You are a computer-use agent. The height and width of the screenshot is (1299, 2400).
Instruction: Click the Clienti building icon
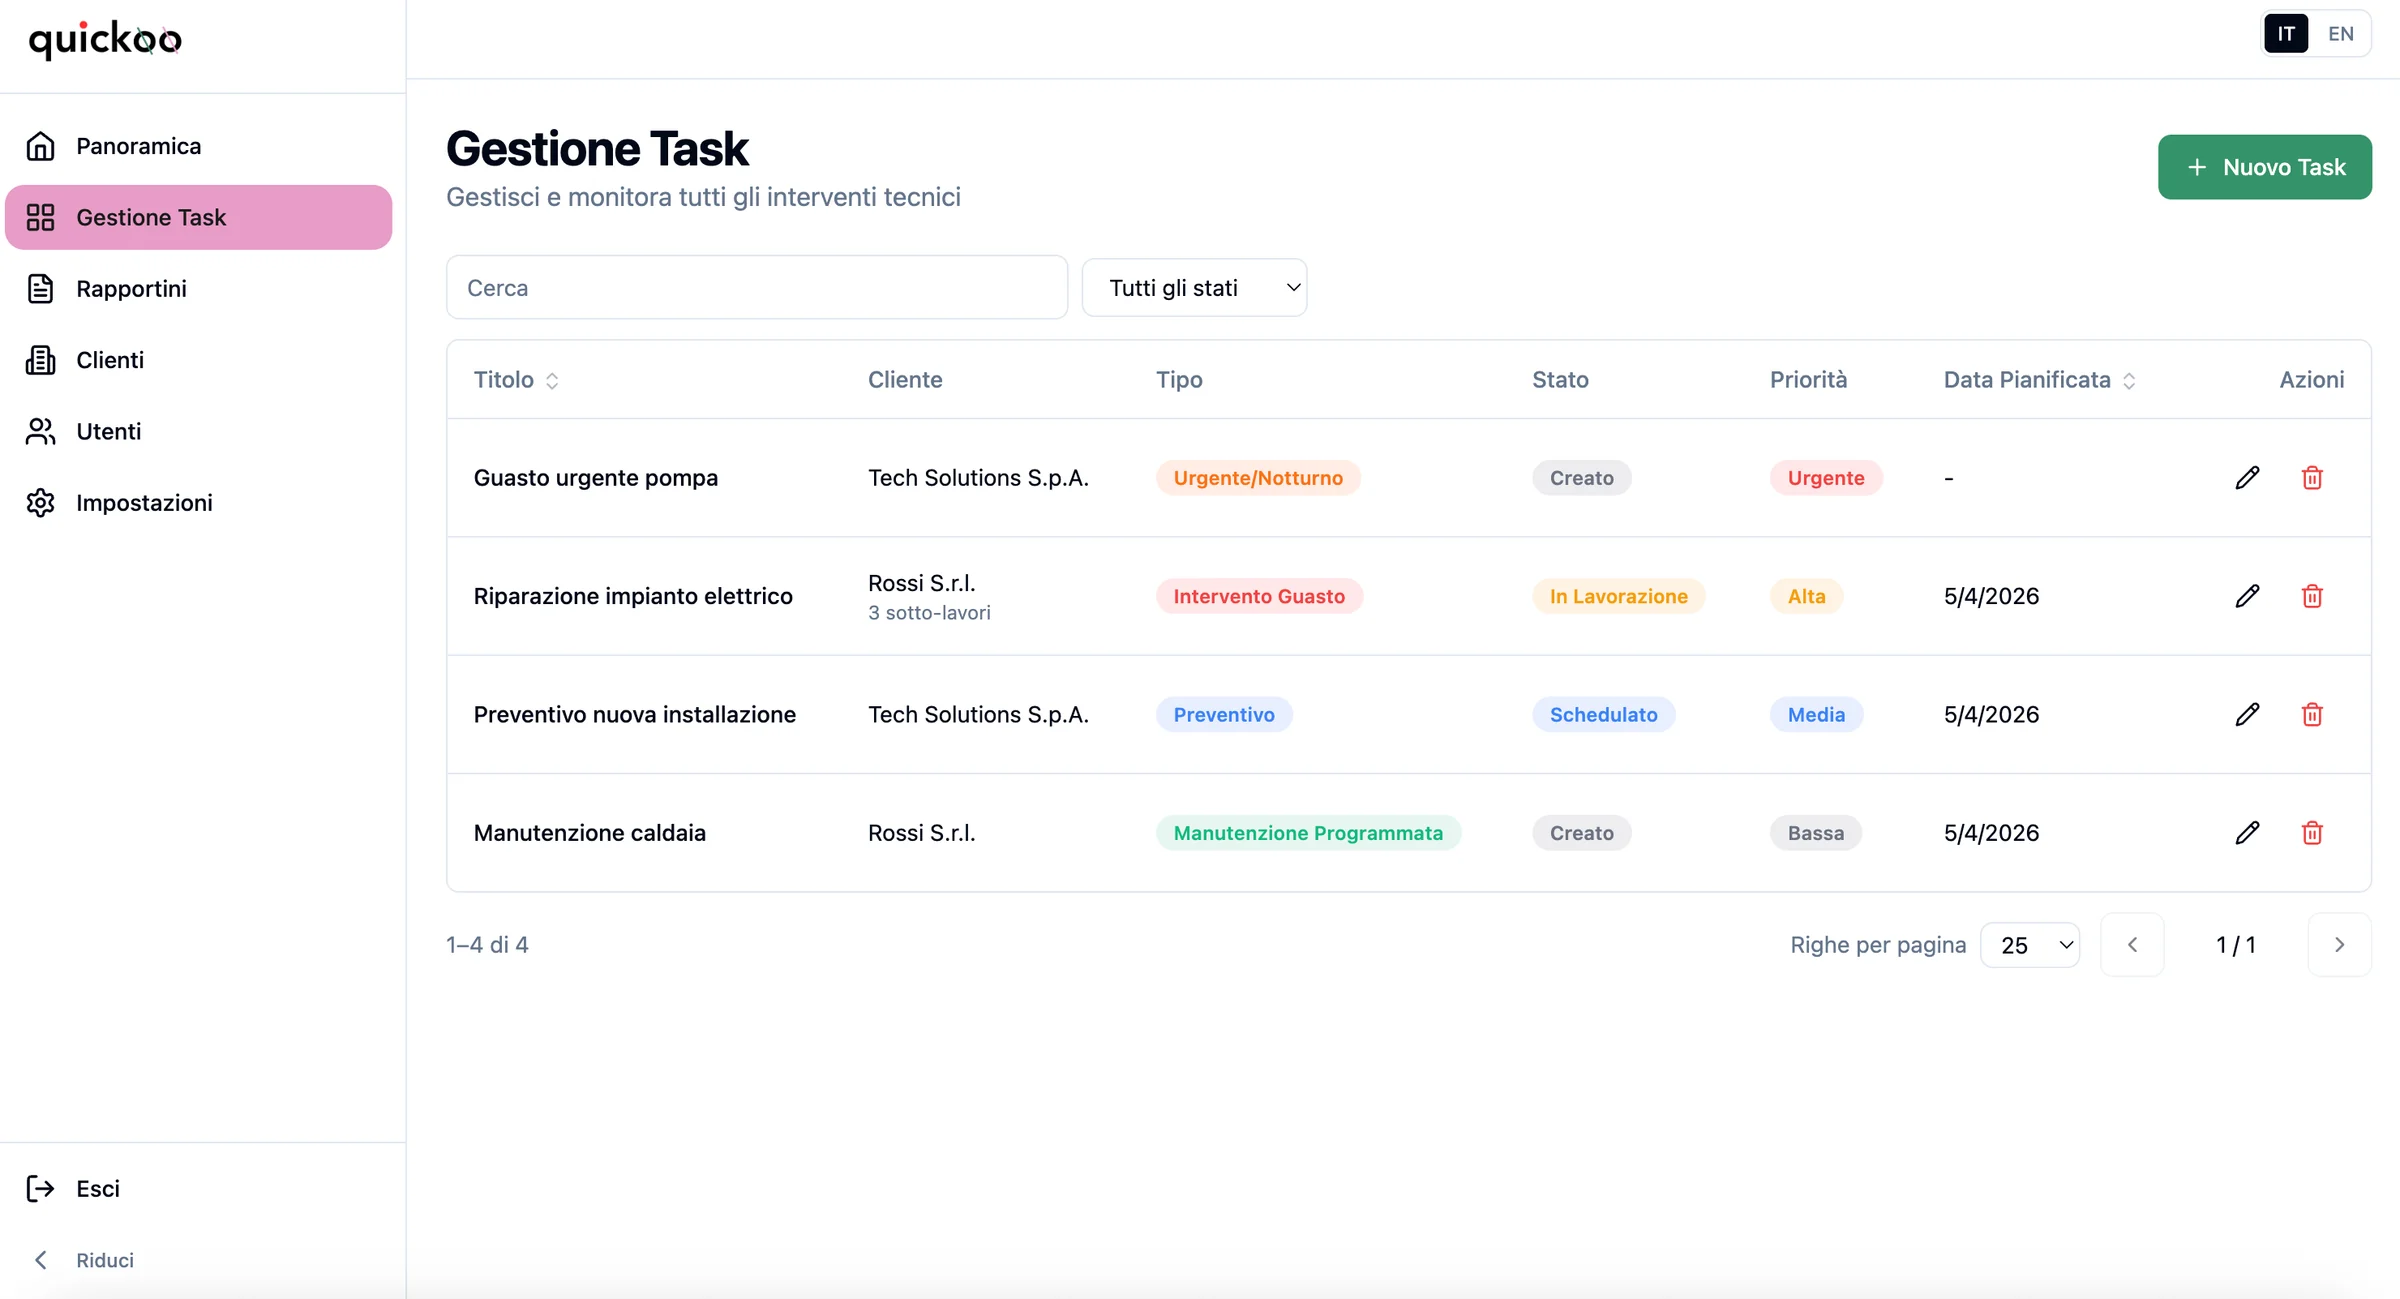(x=40, y=360)
